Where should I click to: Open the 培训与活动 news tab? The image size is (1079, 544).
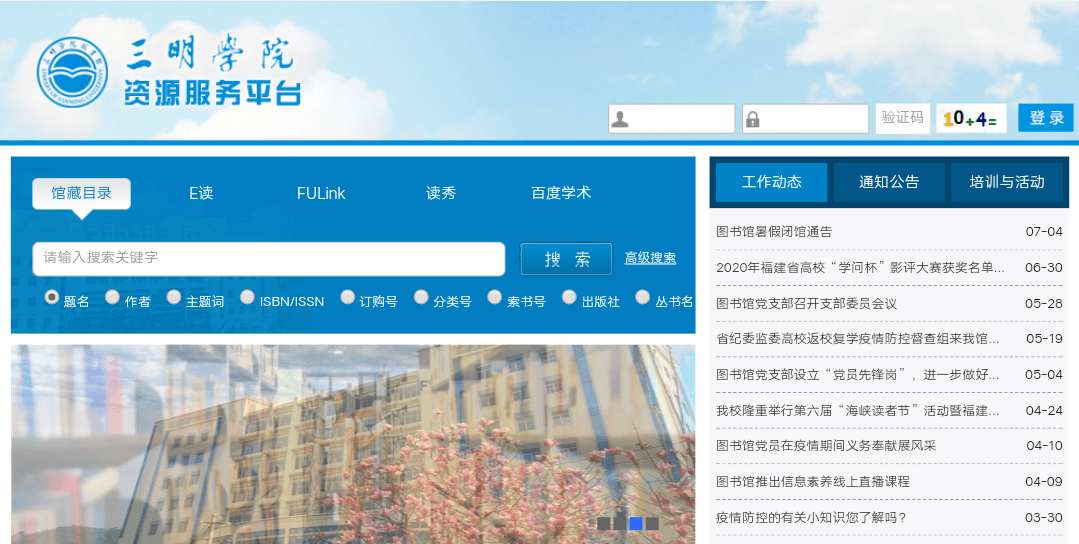coord(1007,182)
